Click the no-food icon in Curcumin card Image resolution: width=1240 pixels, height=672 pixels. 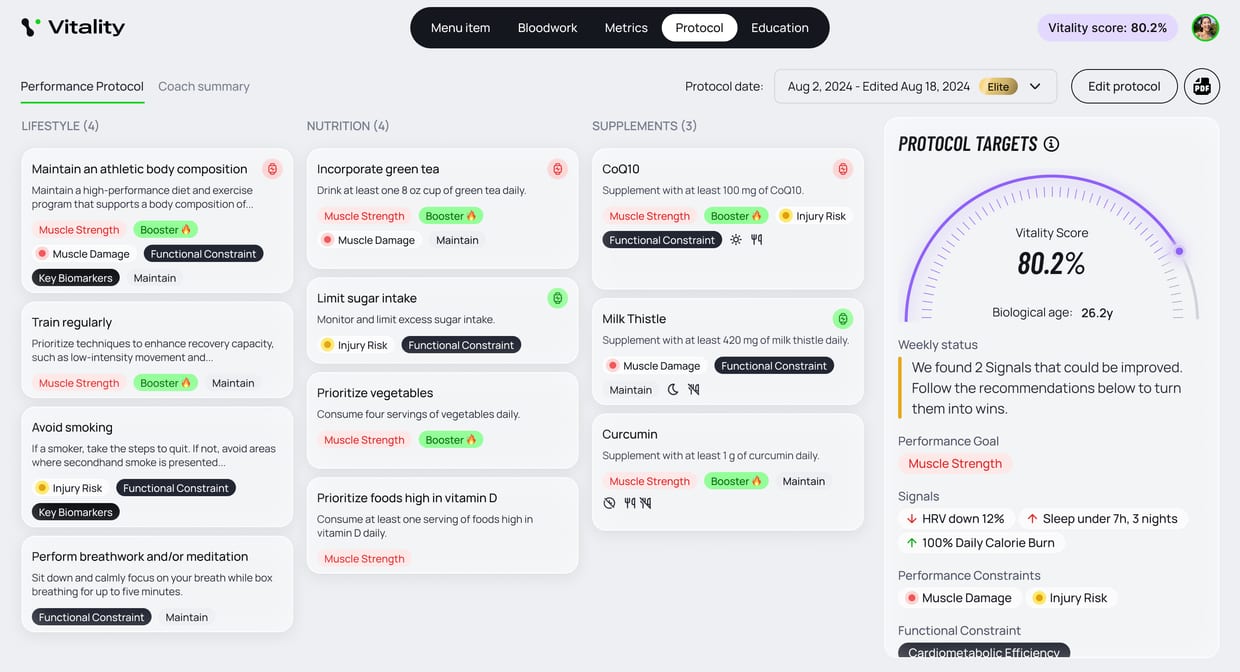tap(609, 503)
